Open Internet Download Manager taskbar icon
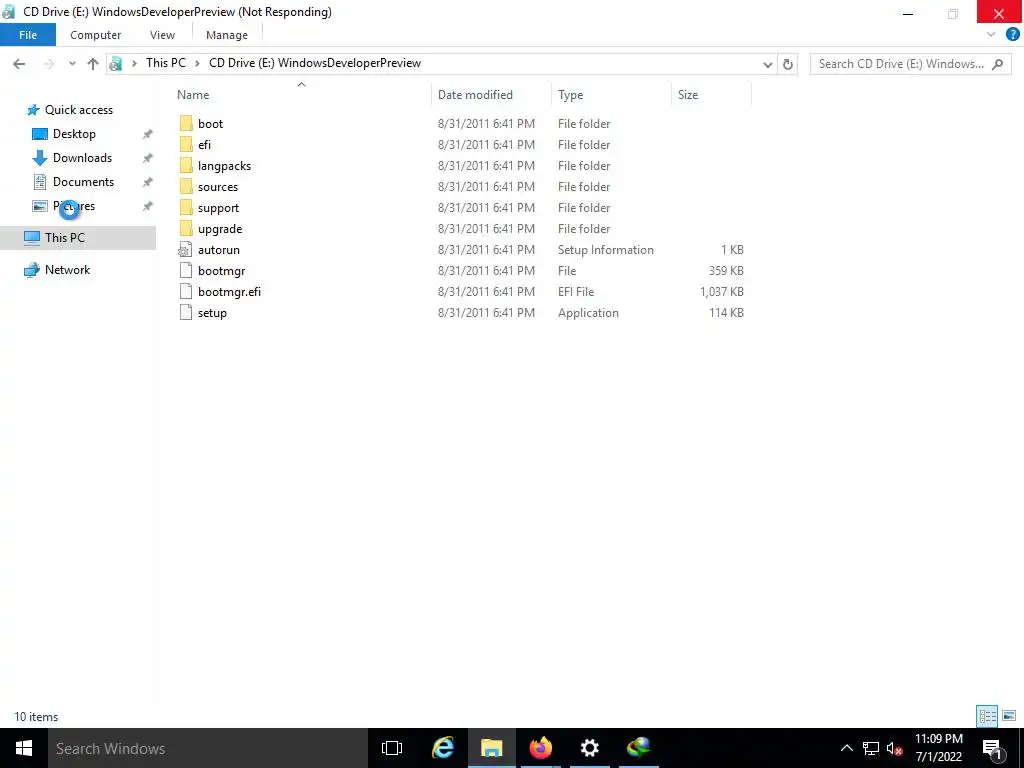The height and width of the screenshot is (768, 1024). pyautogui.click(x=638, y=748)
